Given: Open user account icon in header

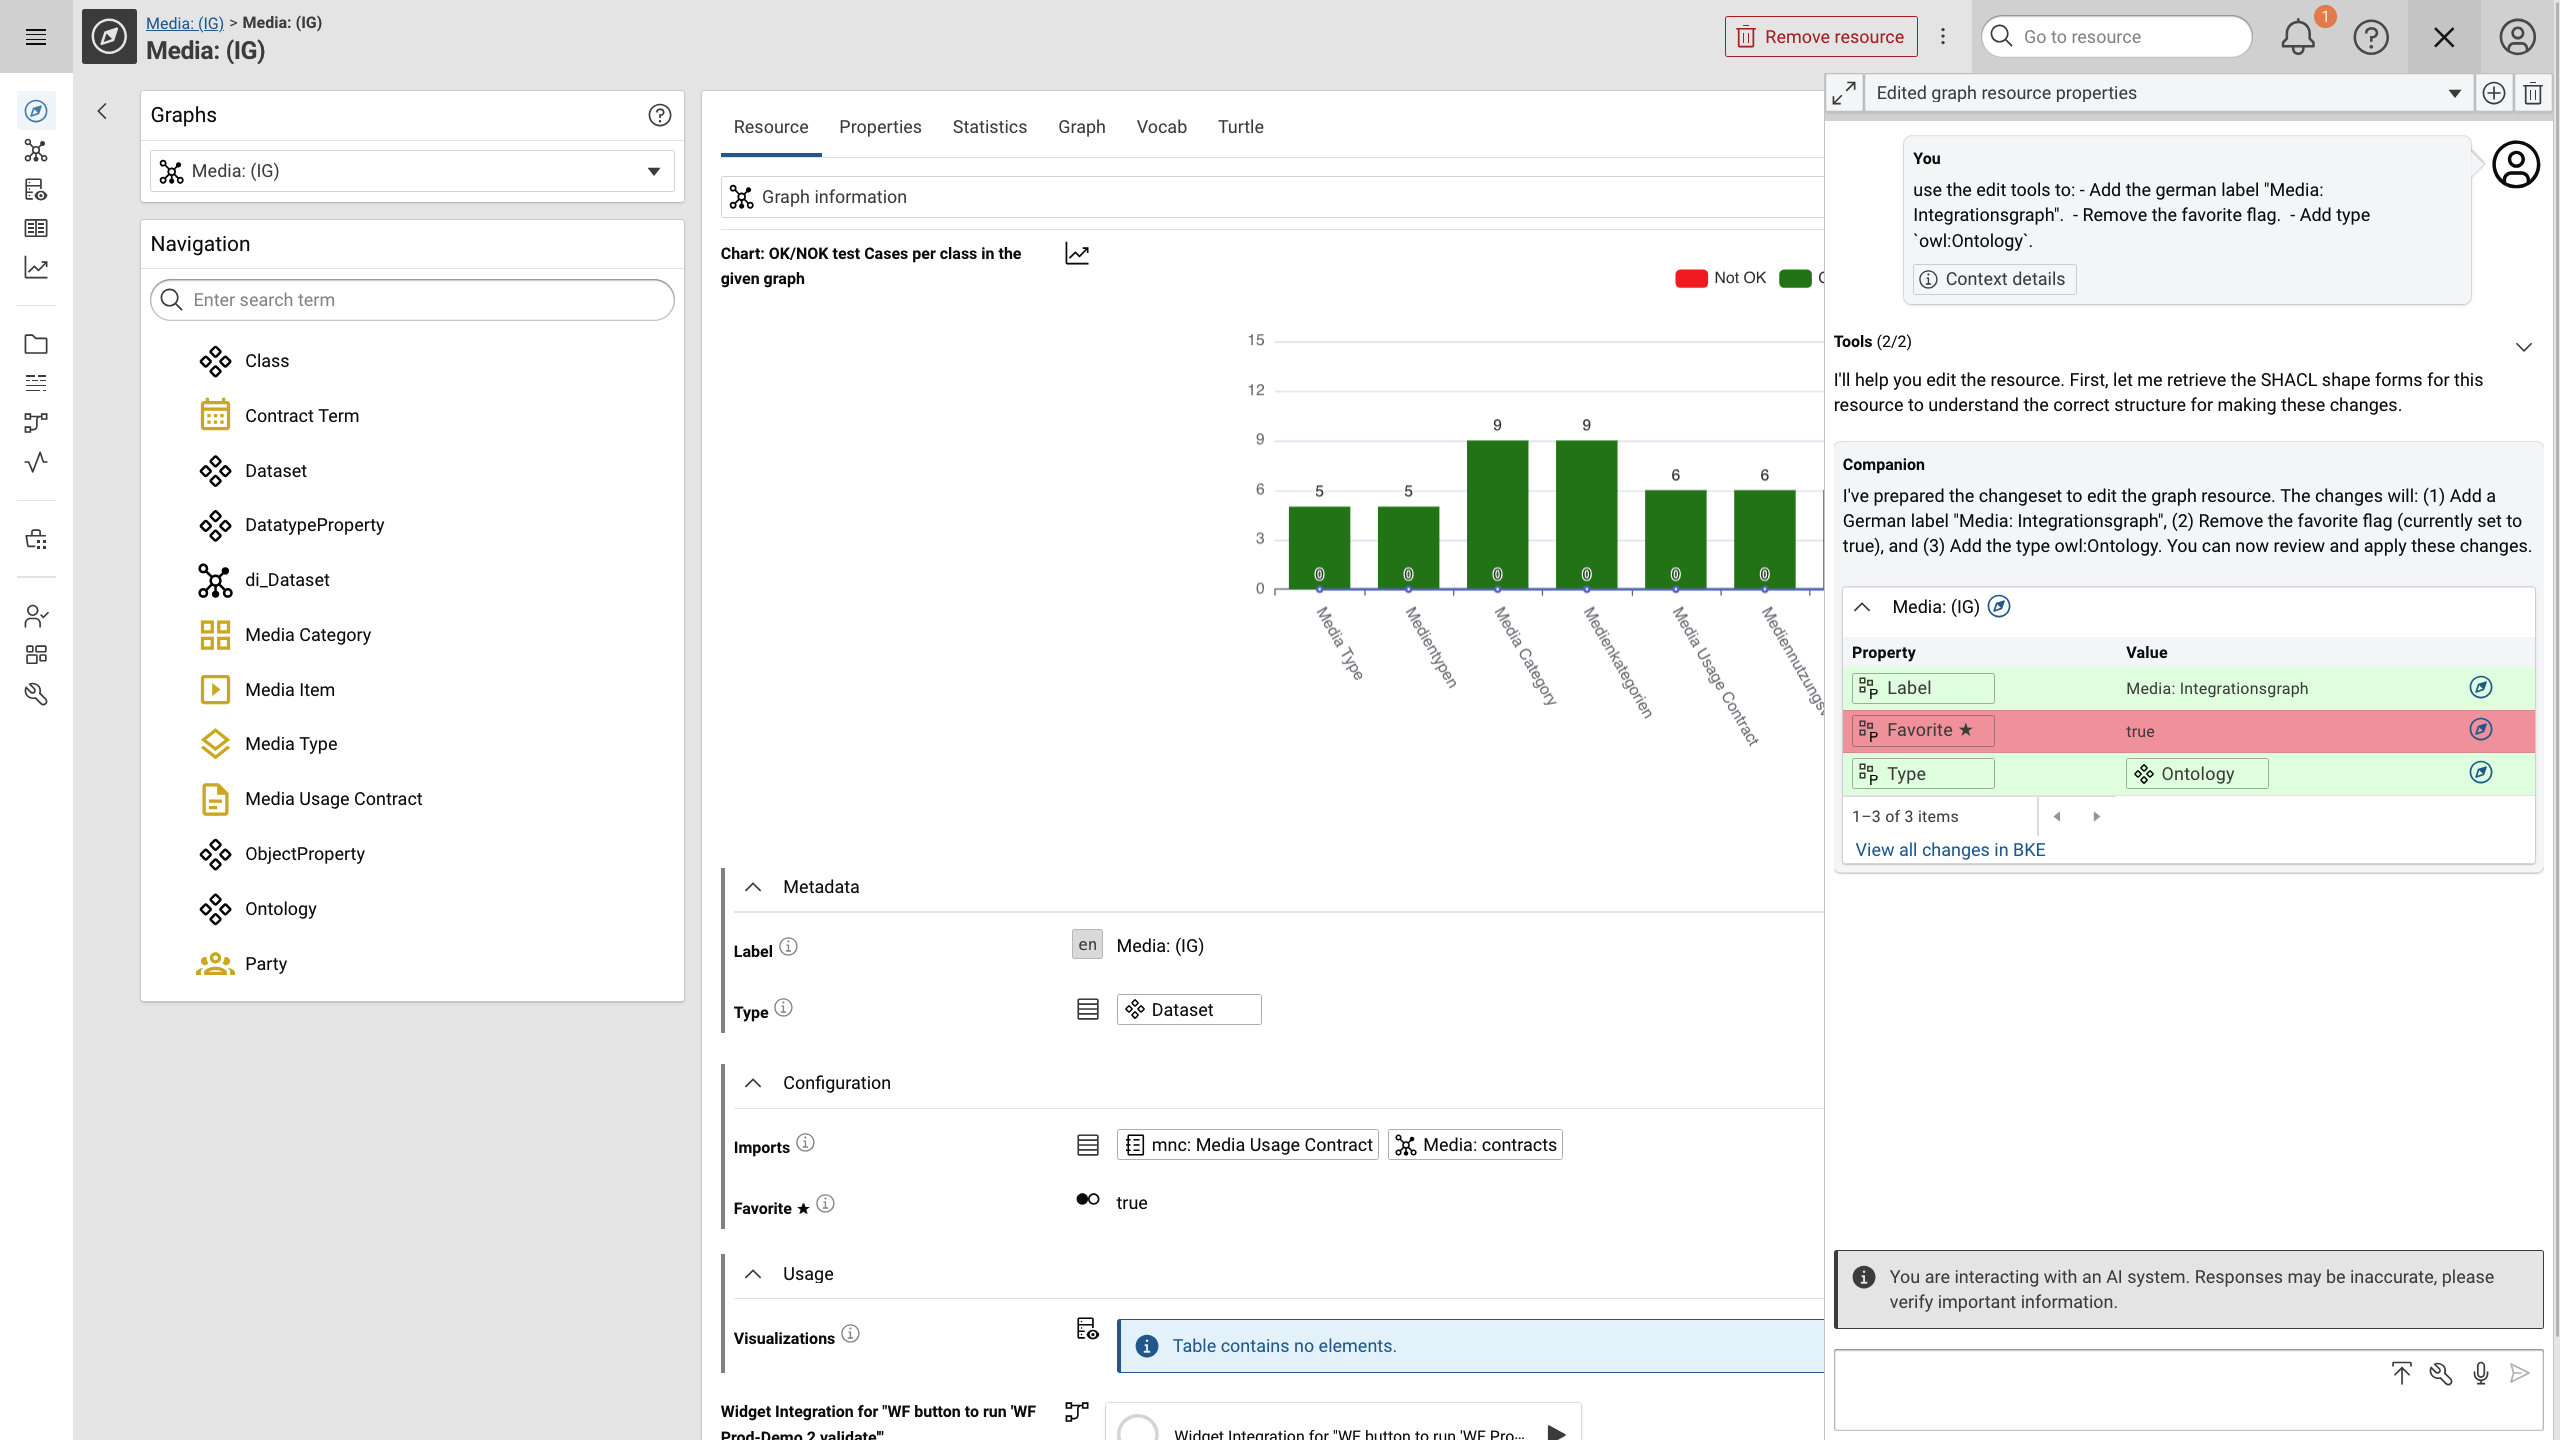Looking at the screenshot, I should coord(2517,37).
